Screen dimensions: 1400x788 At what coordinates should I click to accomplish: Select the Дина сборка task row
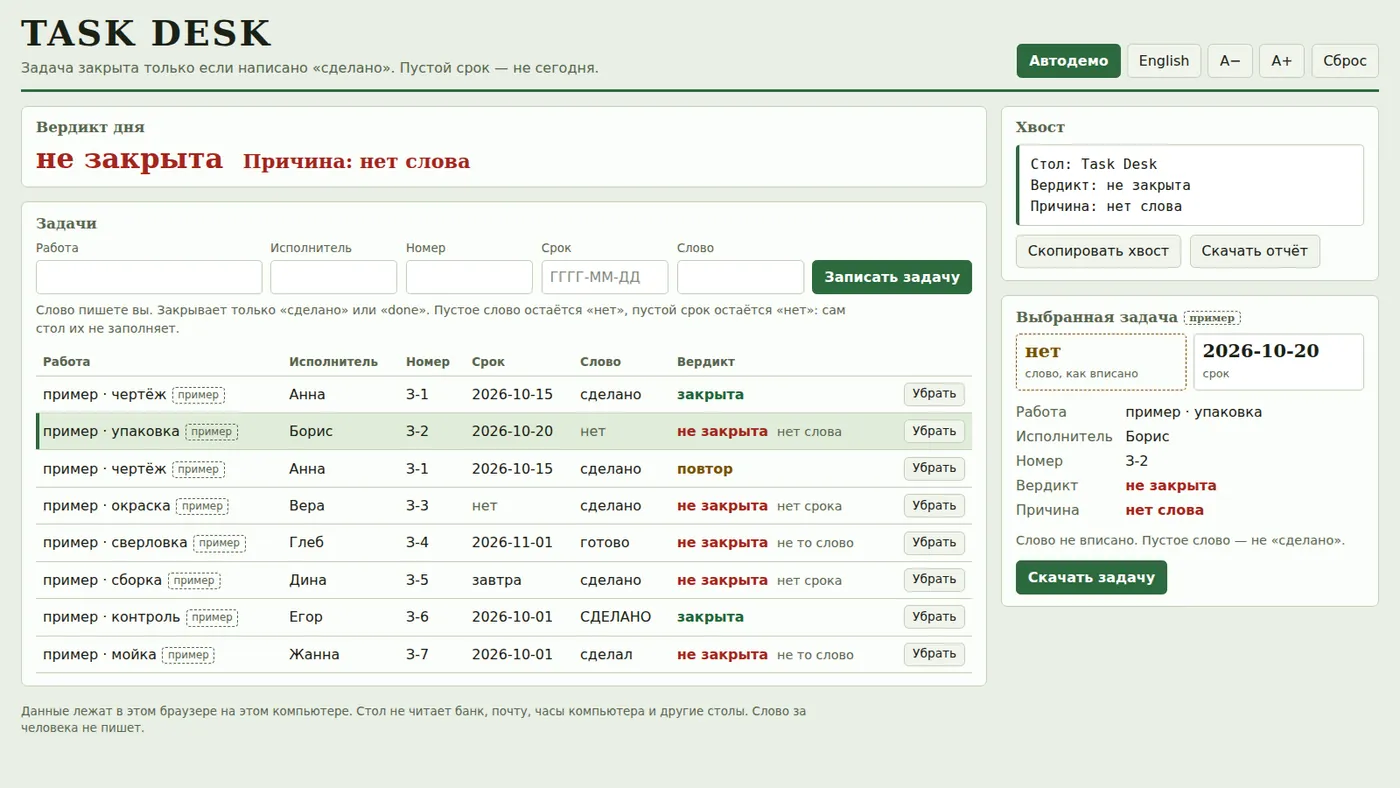(x=504, y=580)
